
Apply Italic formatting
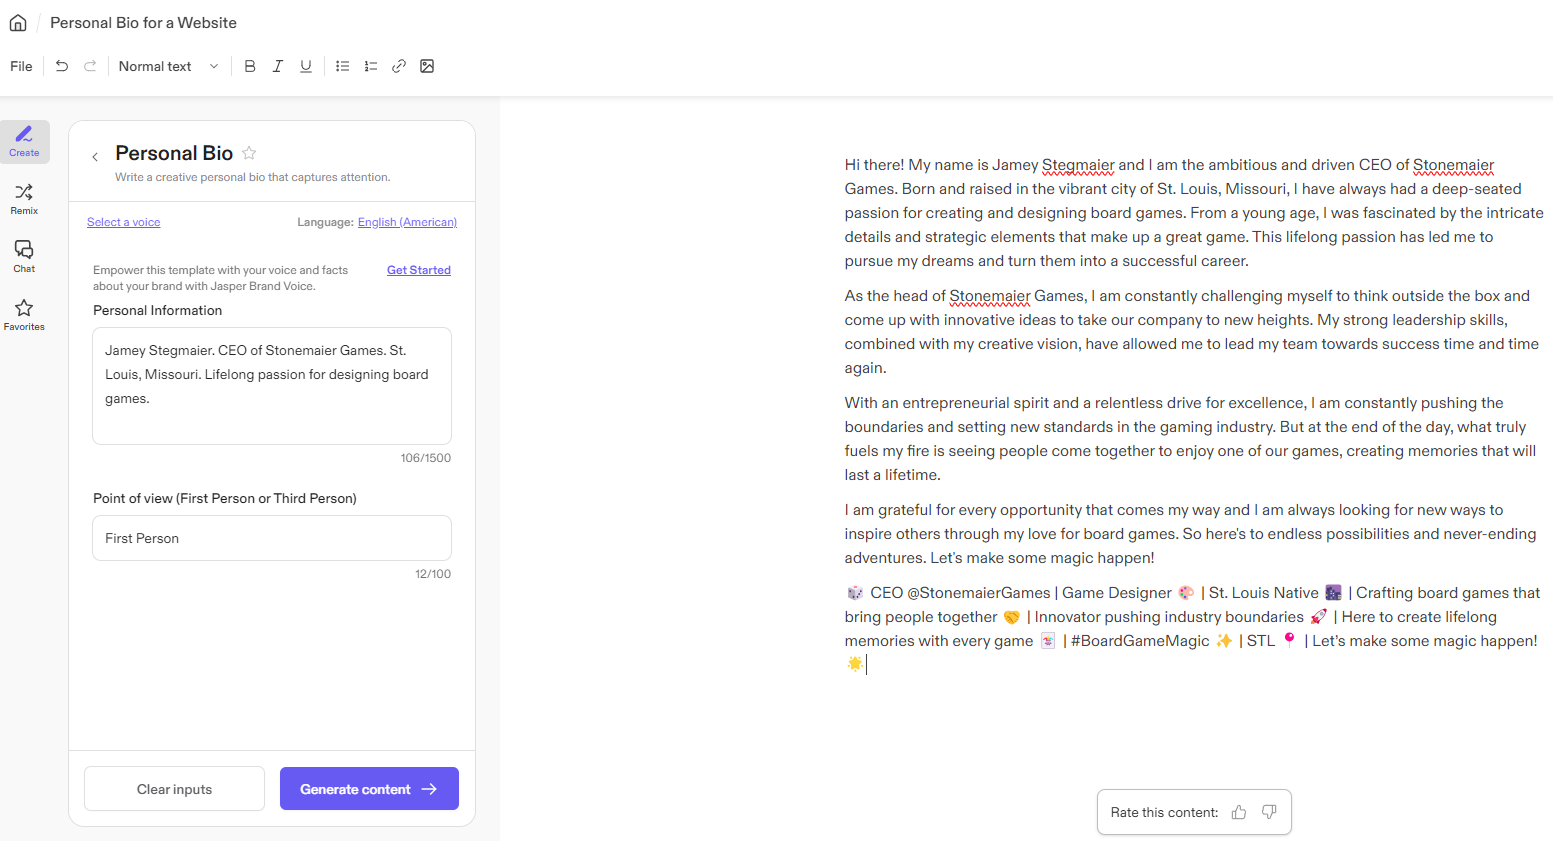click(277, 65)
